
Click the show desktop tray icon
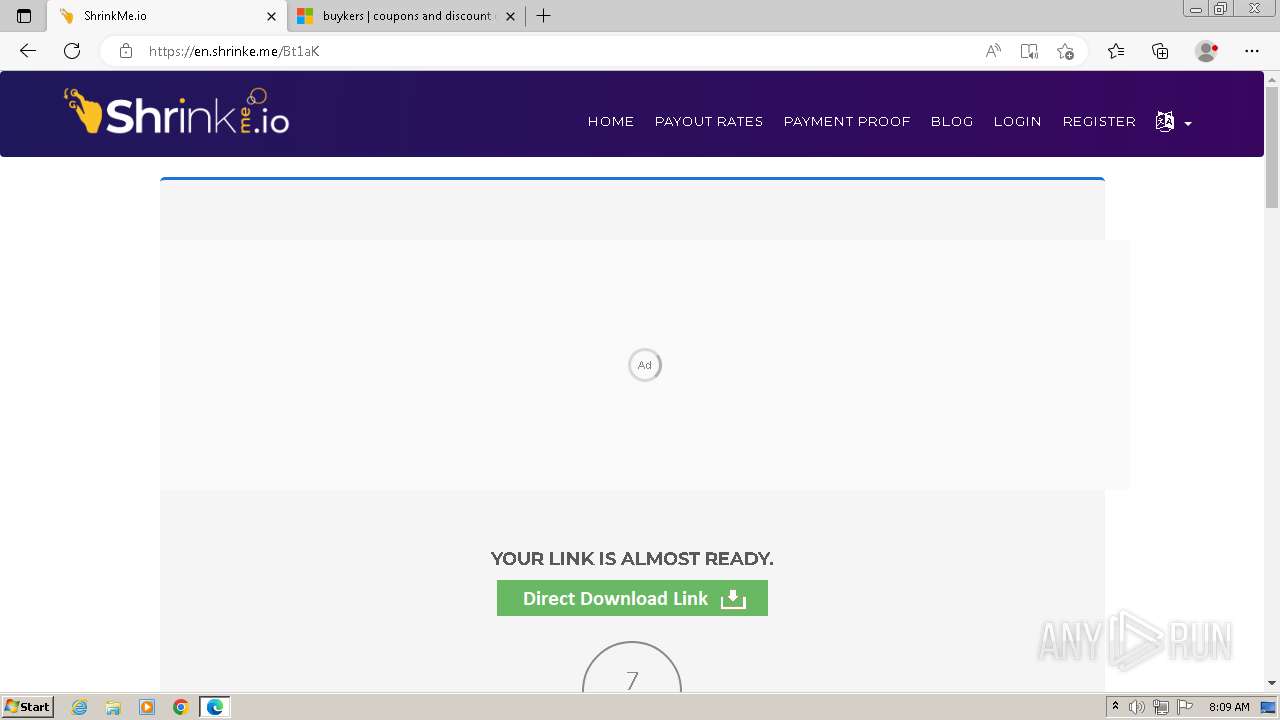(x=1268, y=707)
